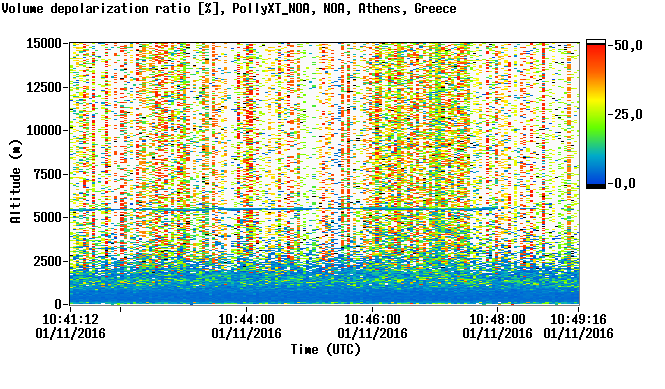Click the 7500 altitude tick label

tap(47, 174)
